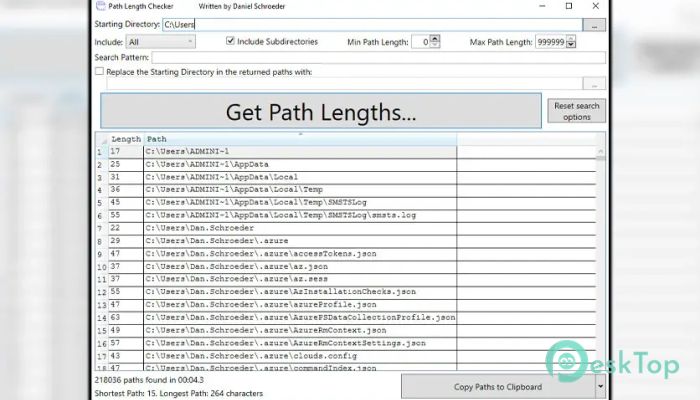
Task: Toggle the Include Subdirectories checkbox
Action: (230, 41)
